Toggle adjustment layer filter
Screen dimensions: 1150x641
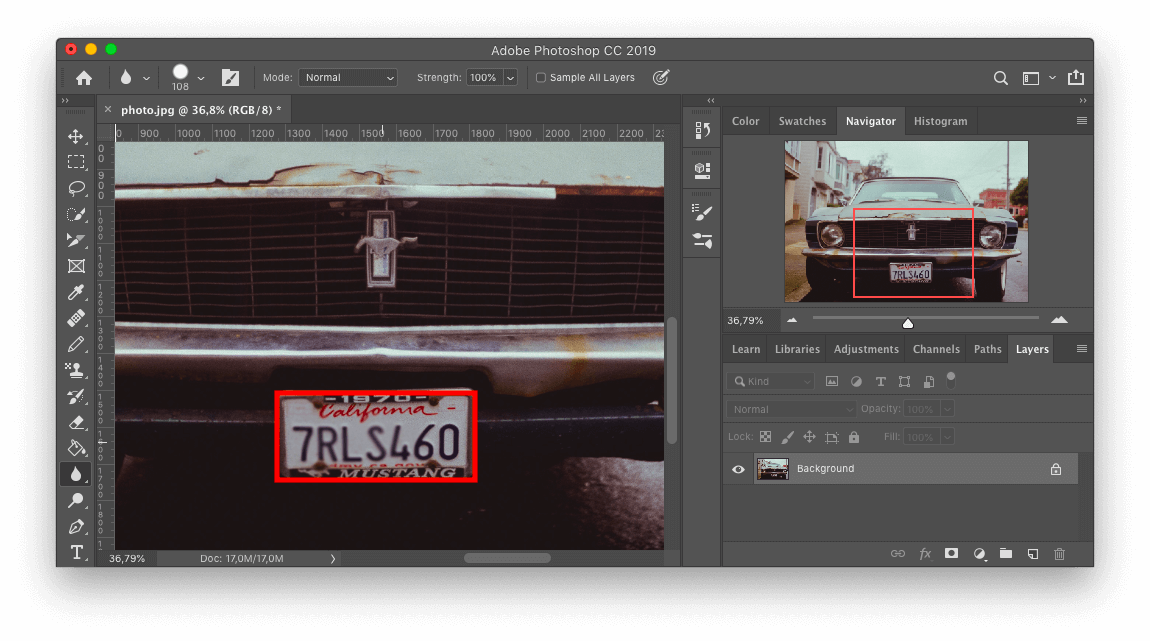point(856,381)
